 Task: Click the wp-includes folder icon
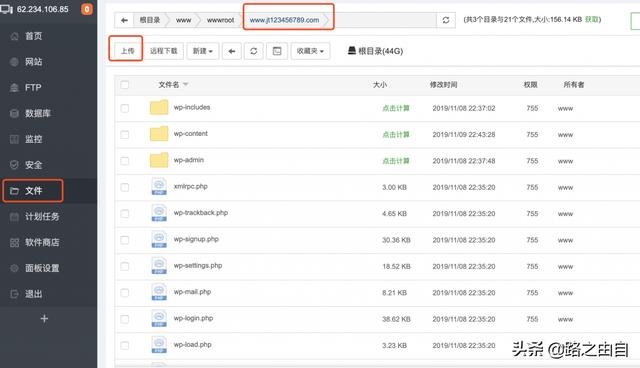[x=159, y=107]
